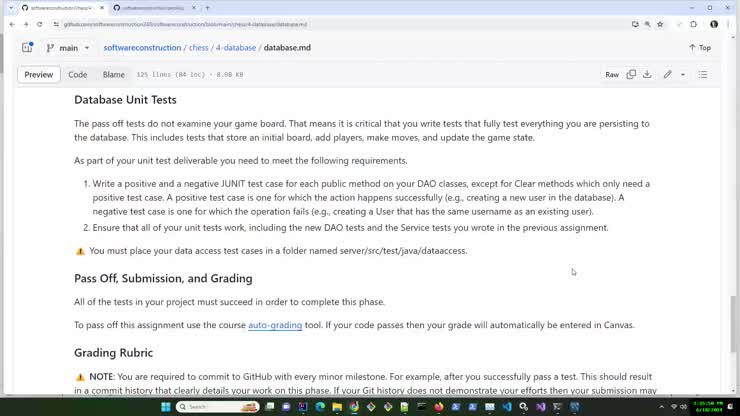Image resolution: width=740 pixels, height=416 pixels.
Task: Show hidden system tray icons chevron
Action: 661,407
